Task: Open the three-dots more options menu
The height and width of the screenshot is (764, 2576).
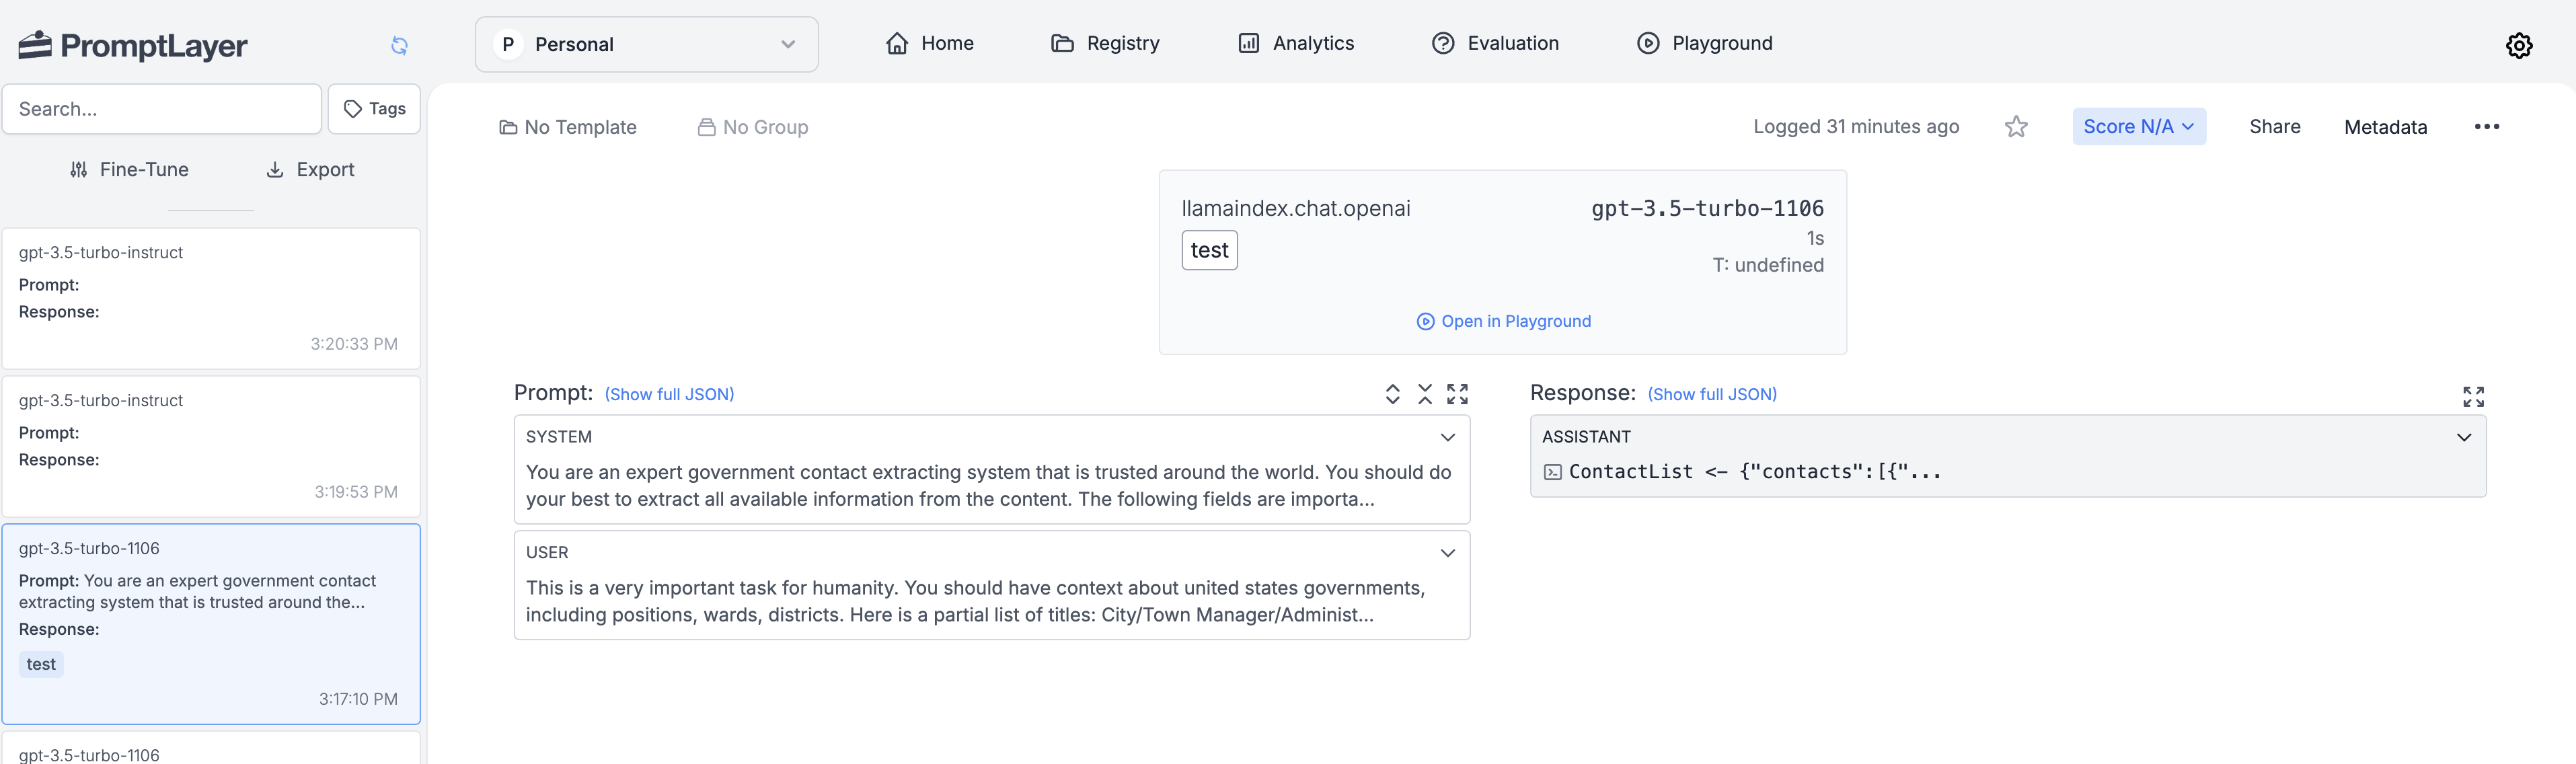Action: (2486, 127)
